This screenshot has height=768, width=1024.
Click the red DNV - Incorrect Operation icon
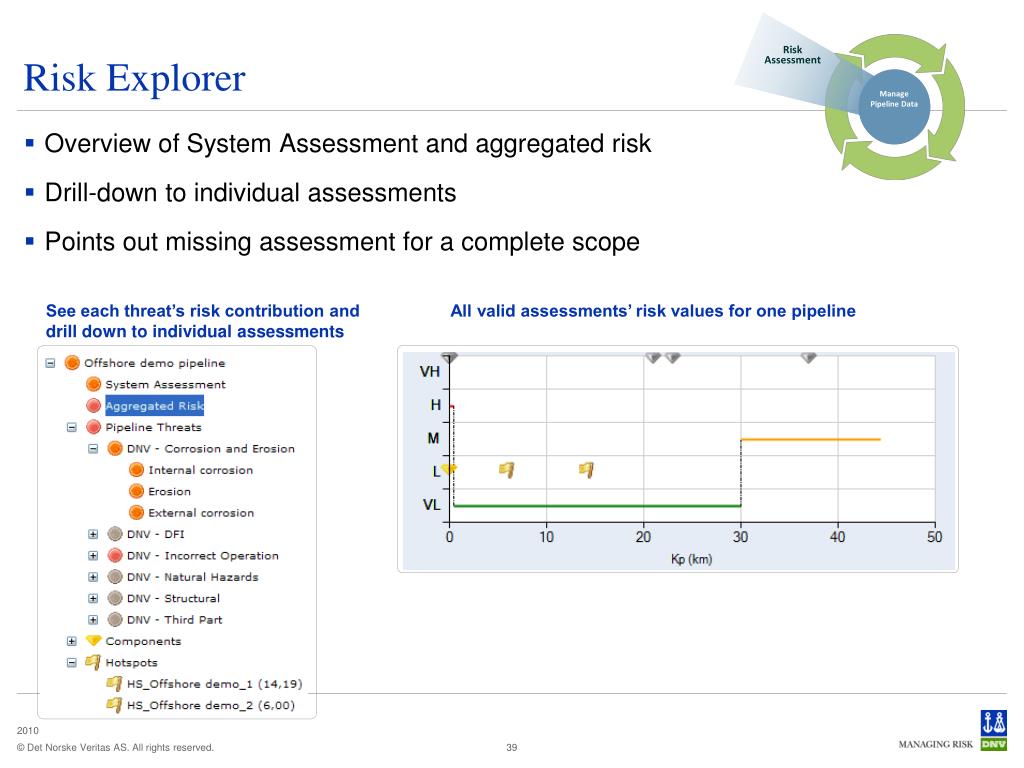pyautogui.click(x=115, y=556)
